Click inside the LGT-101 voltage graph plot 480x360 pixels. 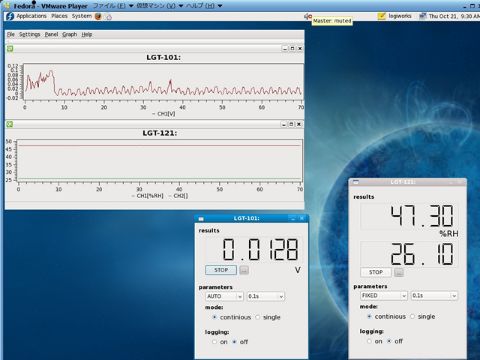pyautogui.click(x=163, y=82)
